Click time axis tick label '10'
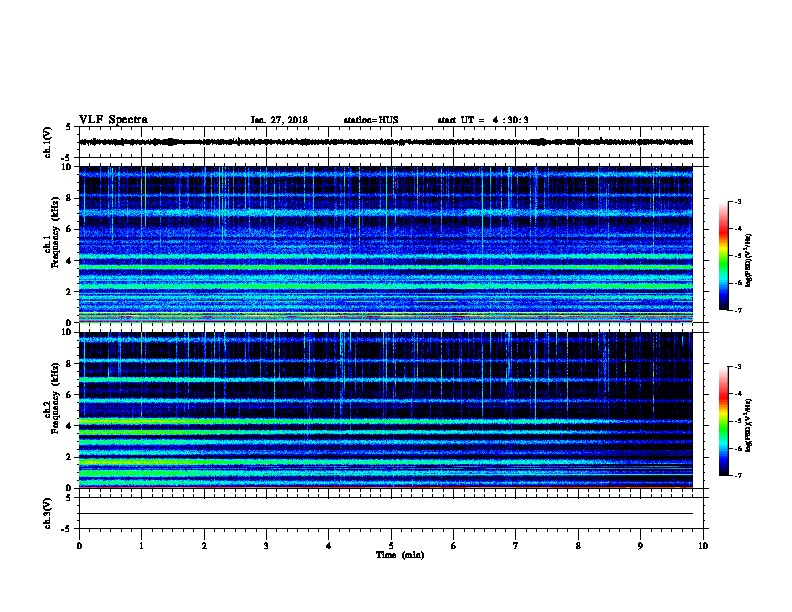 point(703,546)
